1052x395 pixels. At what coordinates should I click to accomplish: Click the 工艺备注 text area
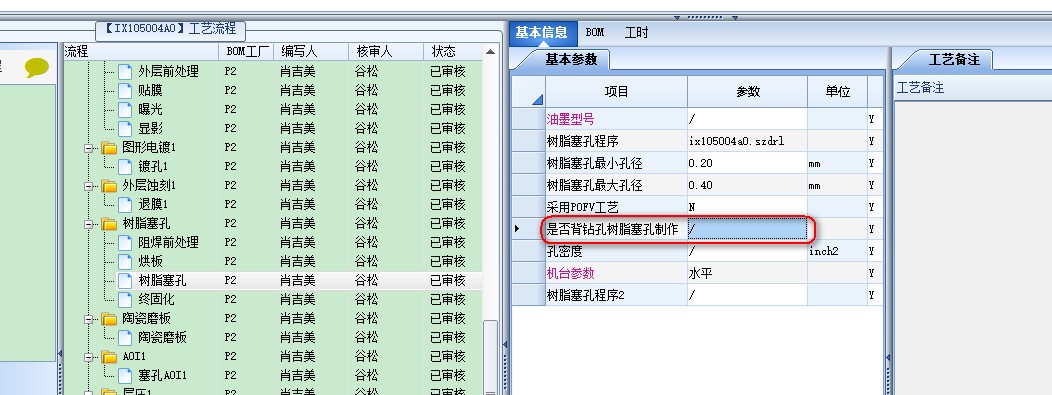click(973, 248)
